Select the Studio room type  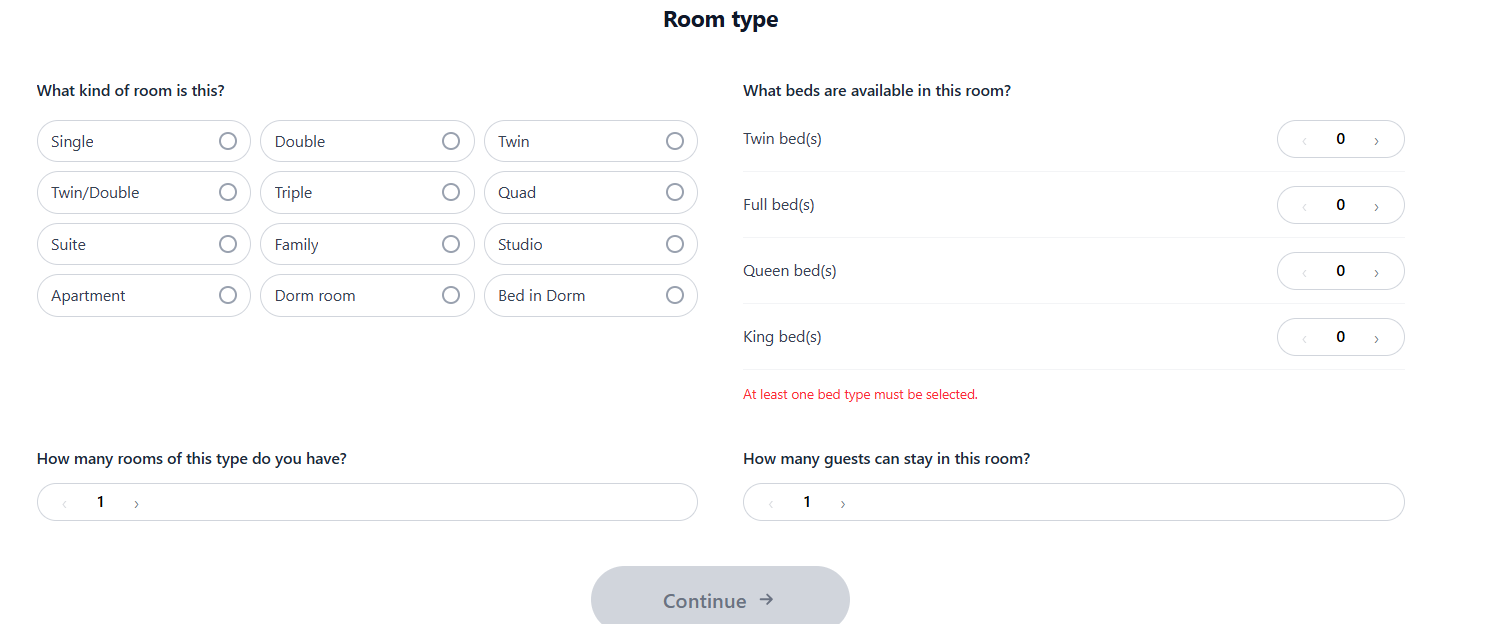tap(591, 244)
